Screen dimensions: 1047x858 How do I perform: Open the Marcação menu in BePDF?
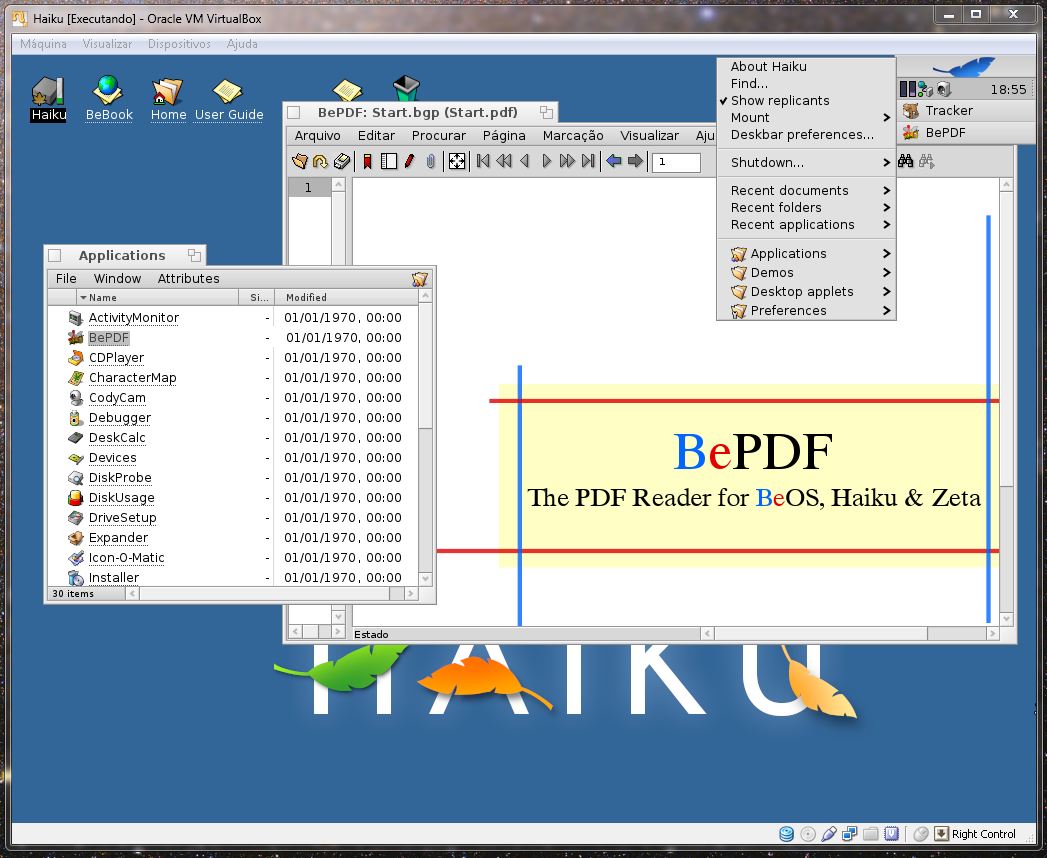coord(573,136)
